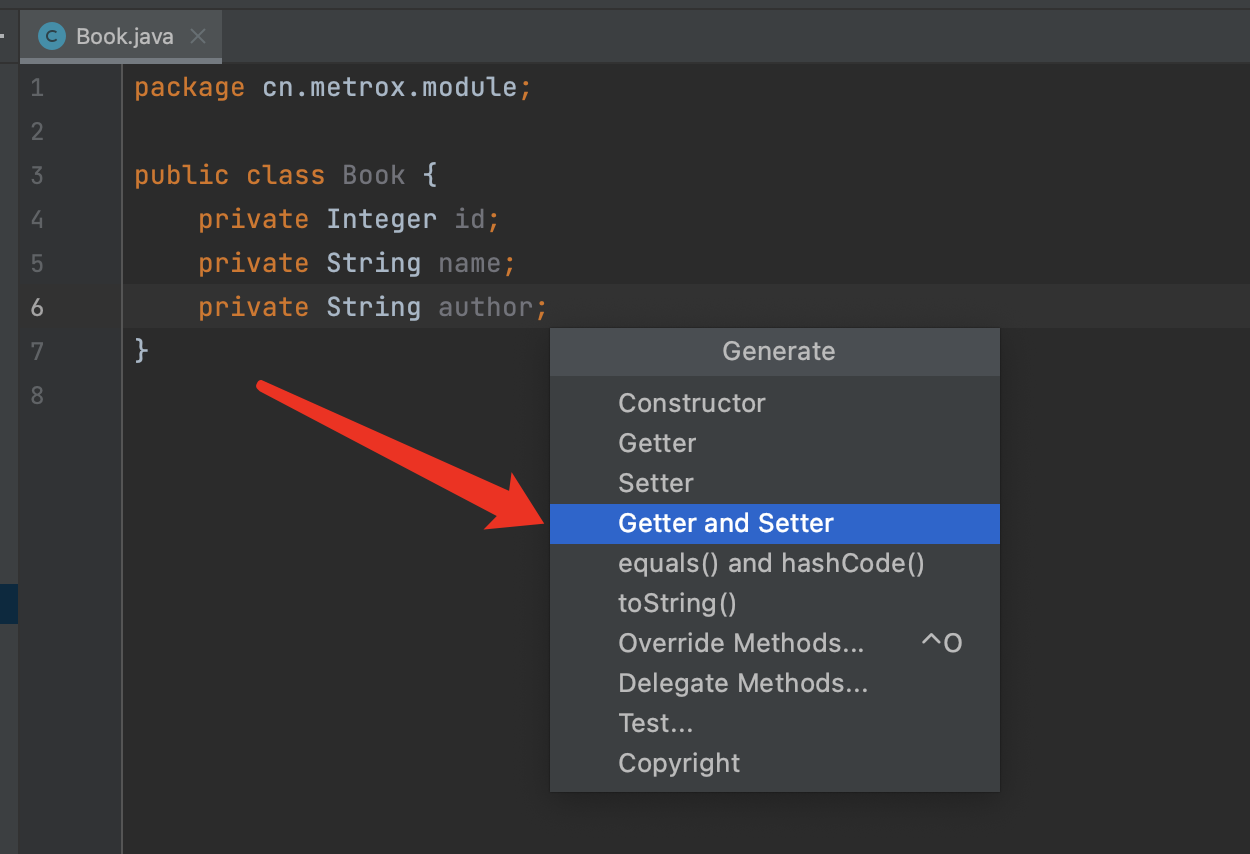Viewport: 1250px width, 854px height.
Task: Click the Book.java class file icon
Action: 50,37
